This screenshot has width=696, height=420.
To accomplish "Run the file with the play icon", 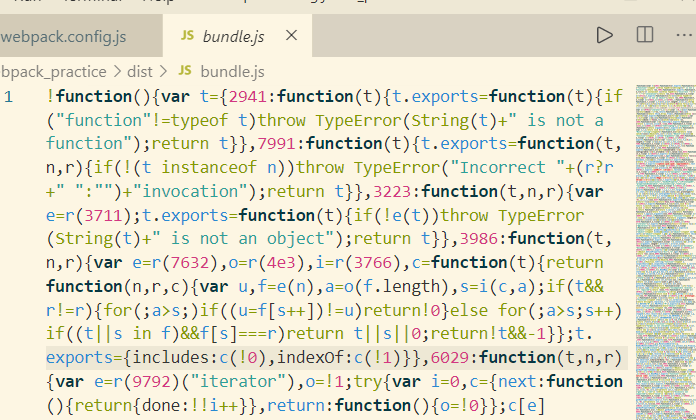I will 605,35.
